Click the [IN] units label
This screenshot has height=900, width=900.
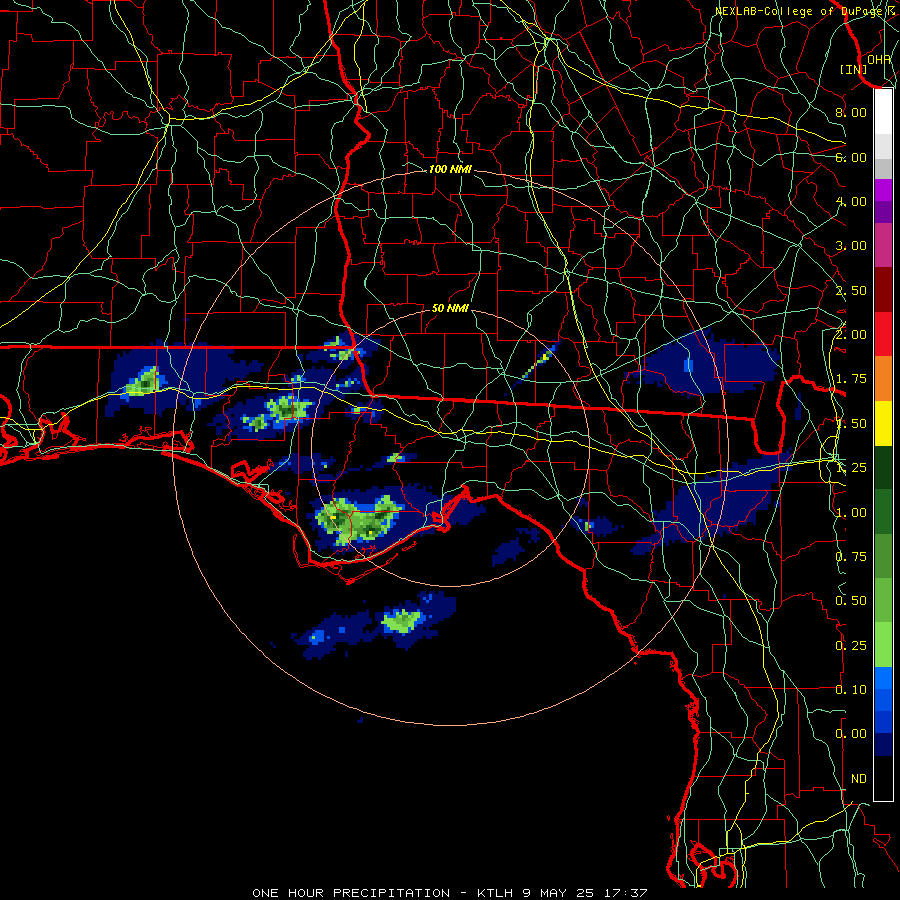[x=853, y=69]
